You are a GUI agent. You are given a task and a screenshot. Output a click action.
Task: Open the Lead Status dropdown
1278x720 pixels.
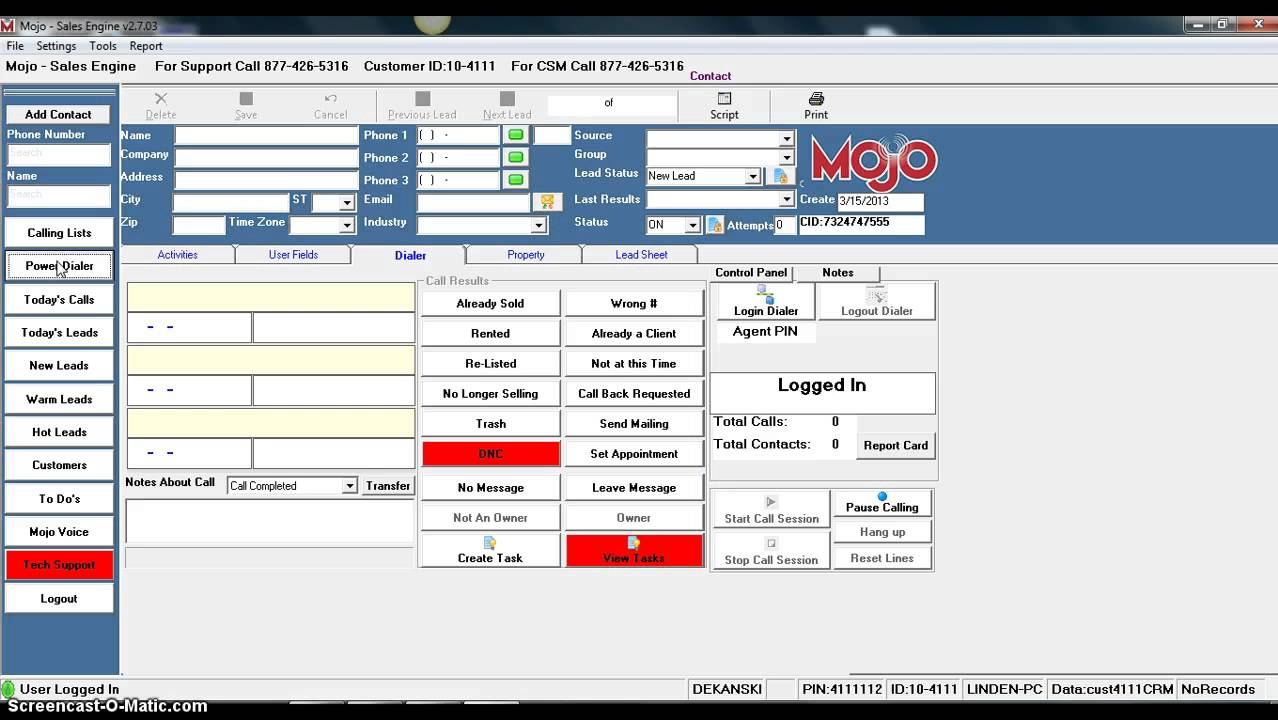tap(752, 176)
